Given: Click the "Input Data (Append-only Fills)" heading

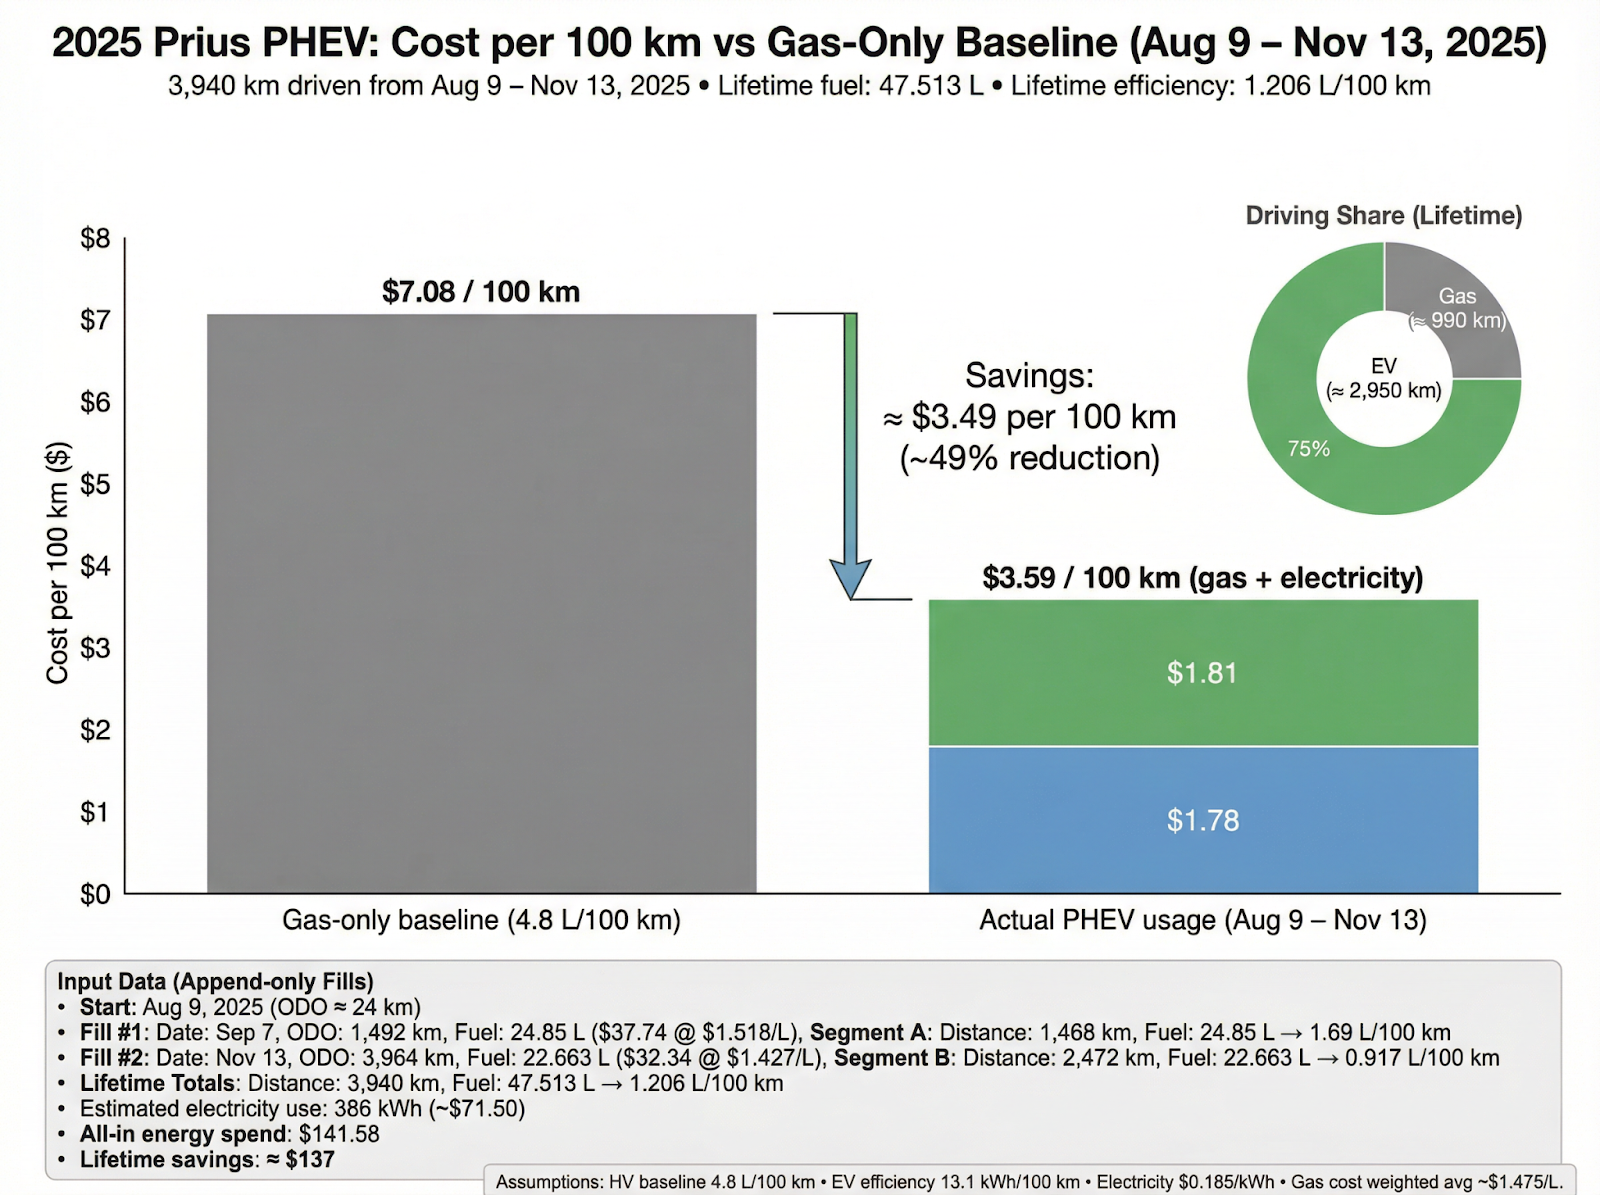Looking at the screenshot, I should pos(215,982).
